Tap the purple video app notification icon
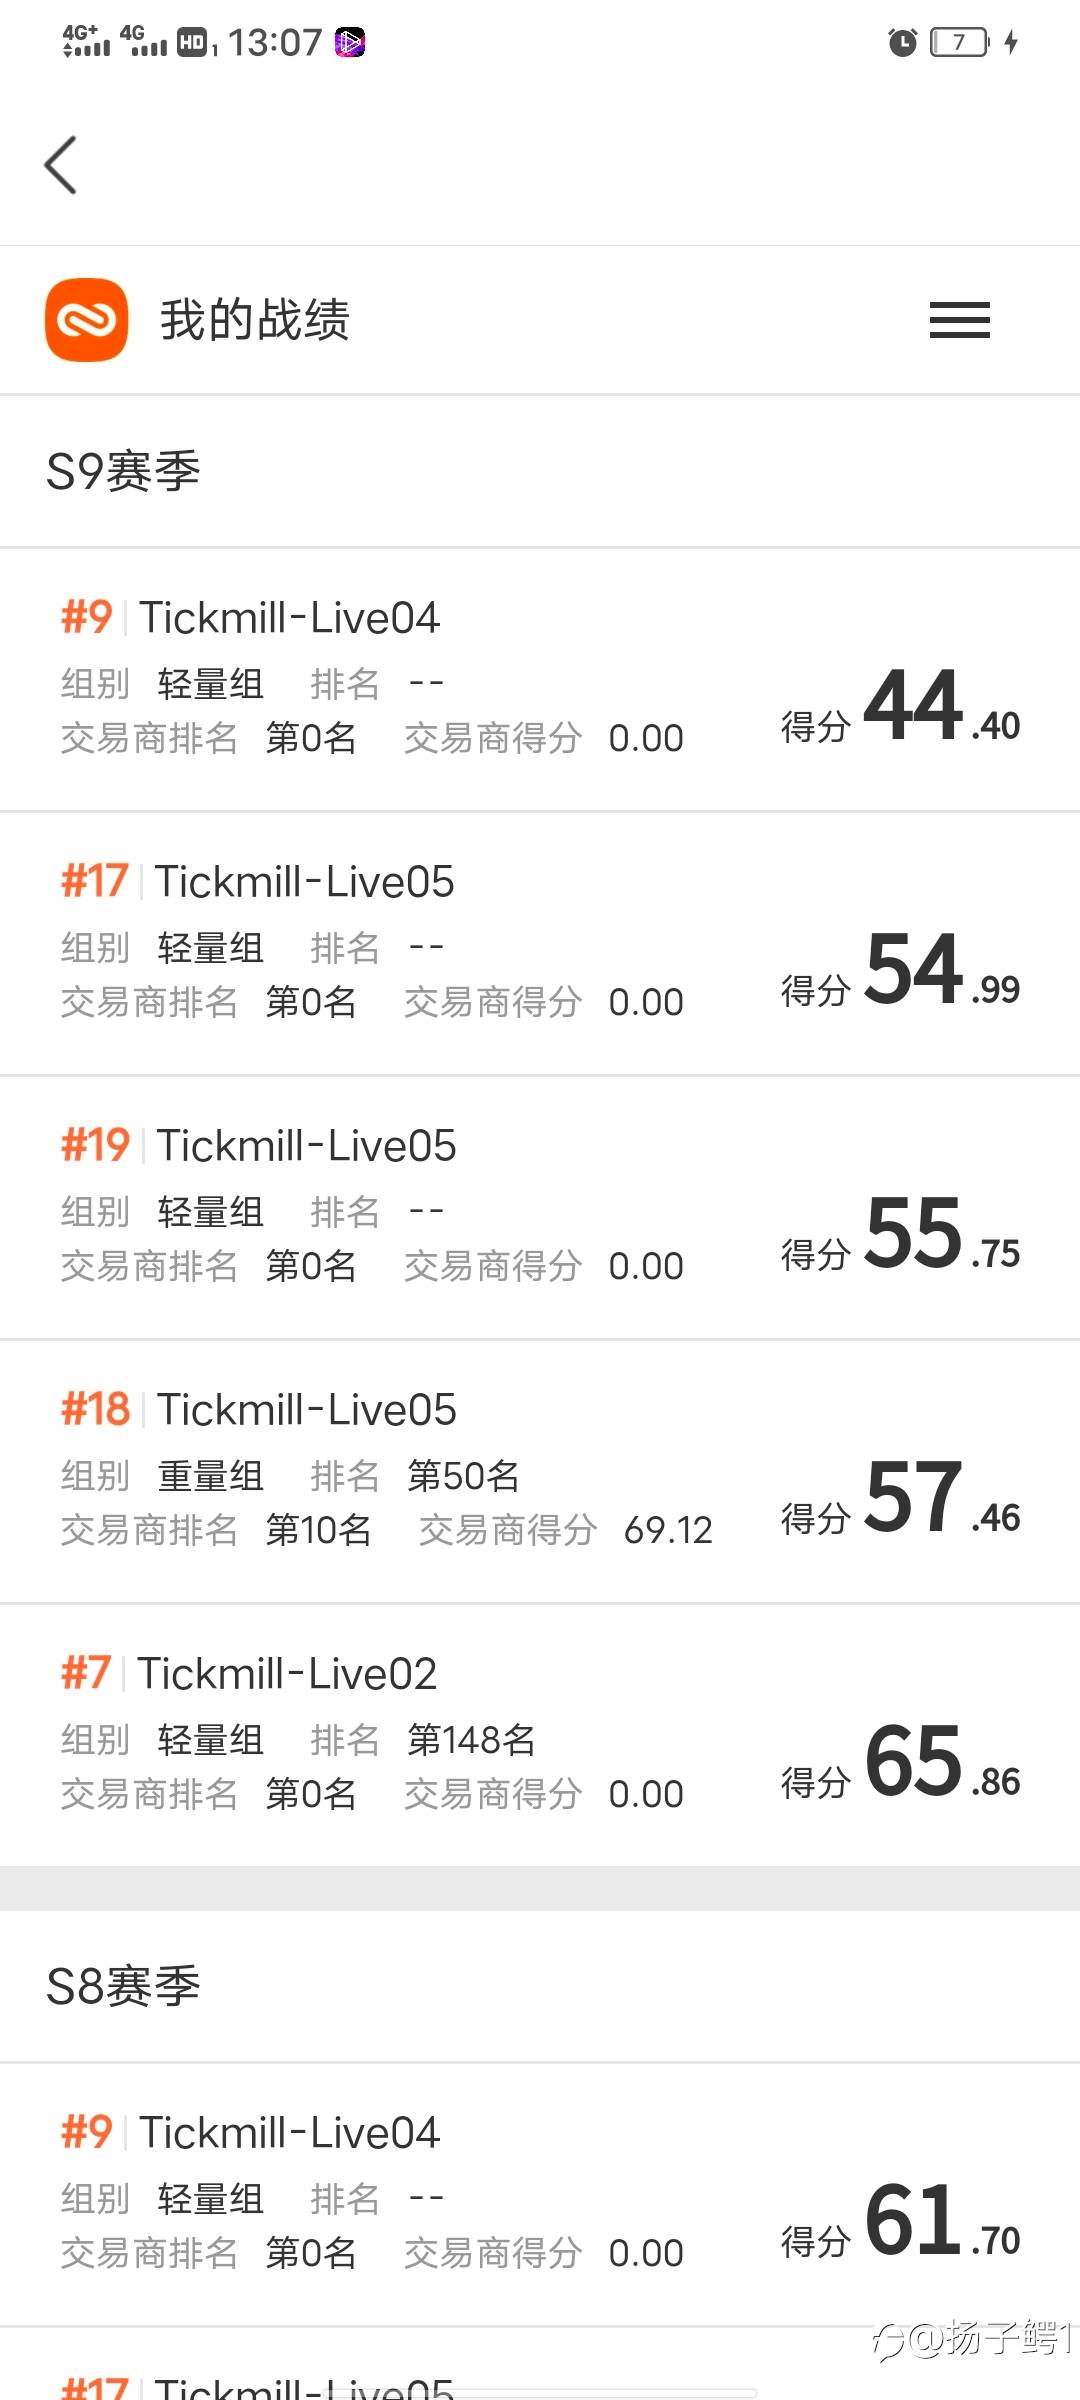The image size is (1080, 2400). pos(350,42)
